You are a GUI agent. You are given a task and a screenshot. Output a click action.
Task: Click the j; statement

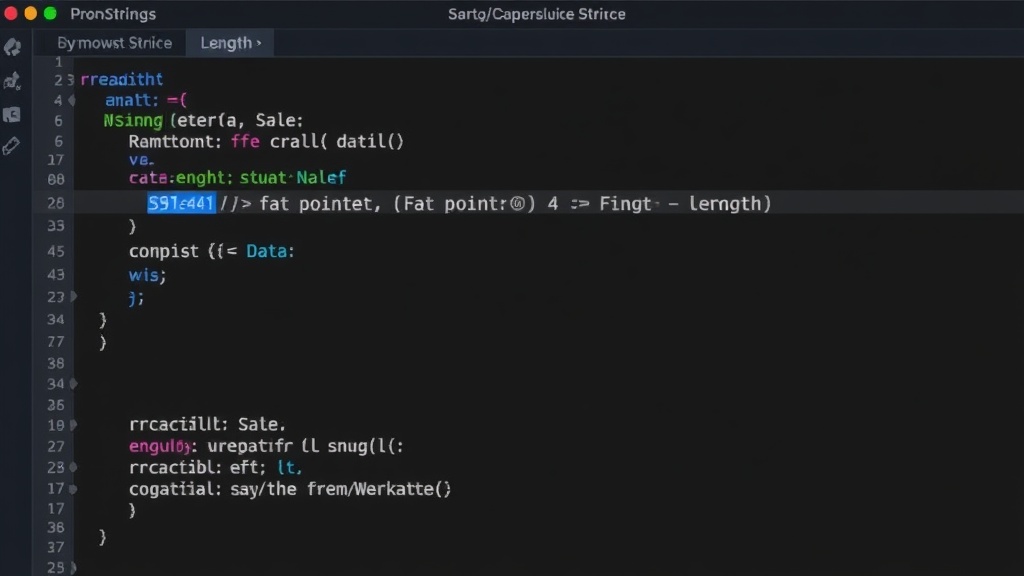tap(136, 298)
